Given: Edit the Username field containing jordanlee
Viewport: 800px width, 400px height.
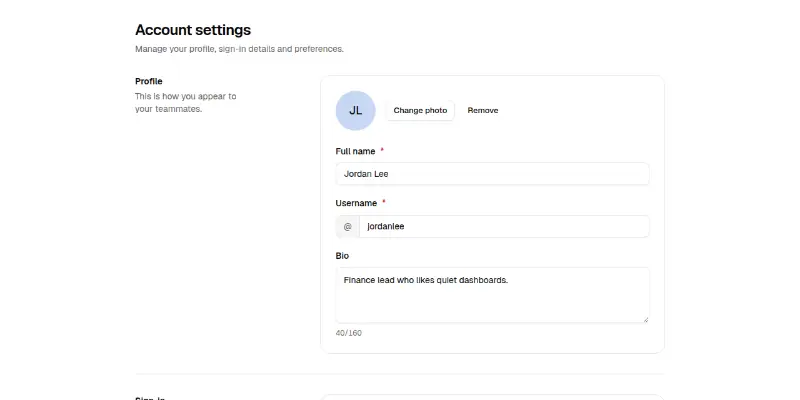Looking at the screenshot, I should point(504,227).
